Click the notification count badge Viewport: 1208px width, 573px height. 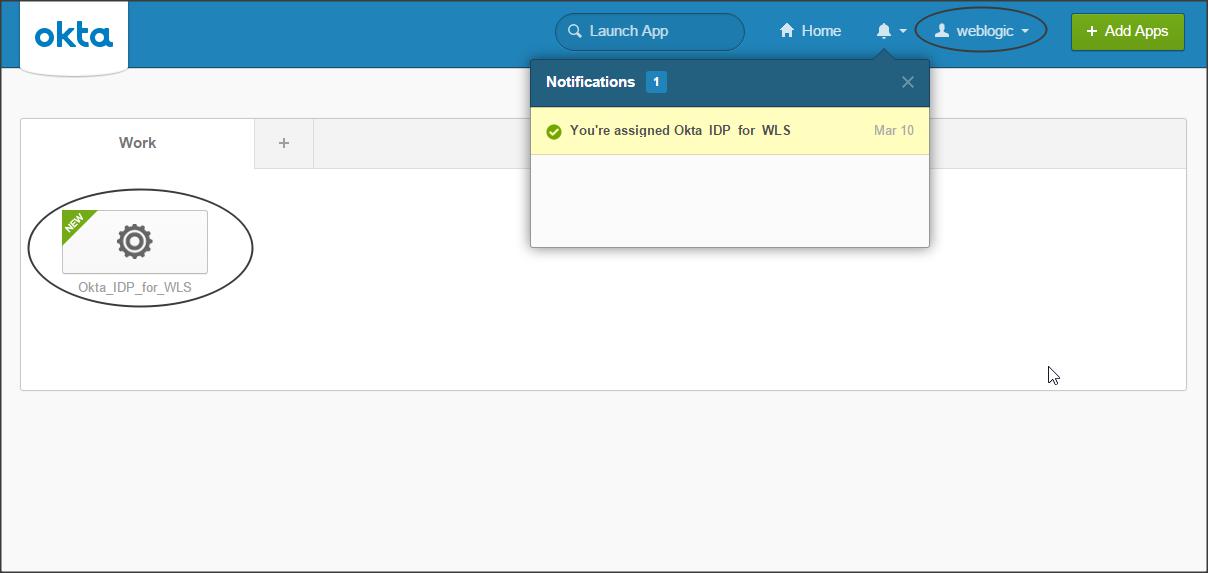point(656,82)
